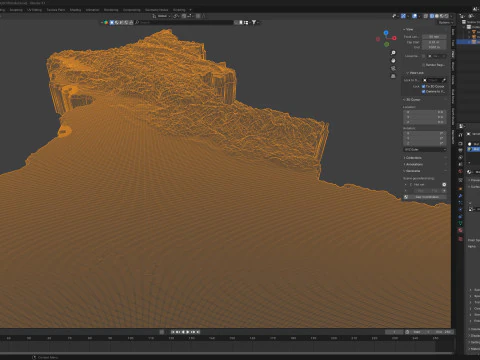
Task: Add a new workspace with the plus button
Action: (190, 10)
